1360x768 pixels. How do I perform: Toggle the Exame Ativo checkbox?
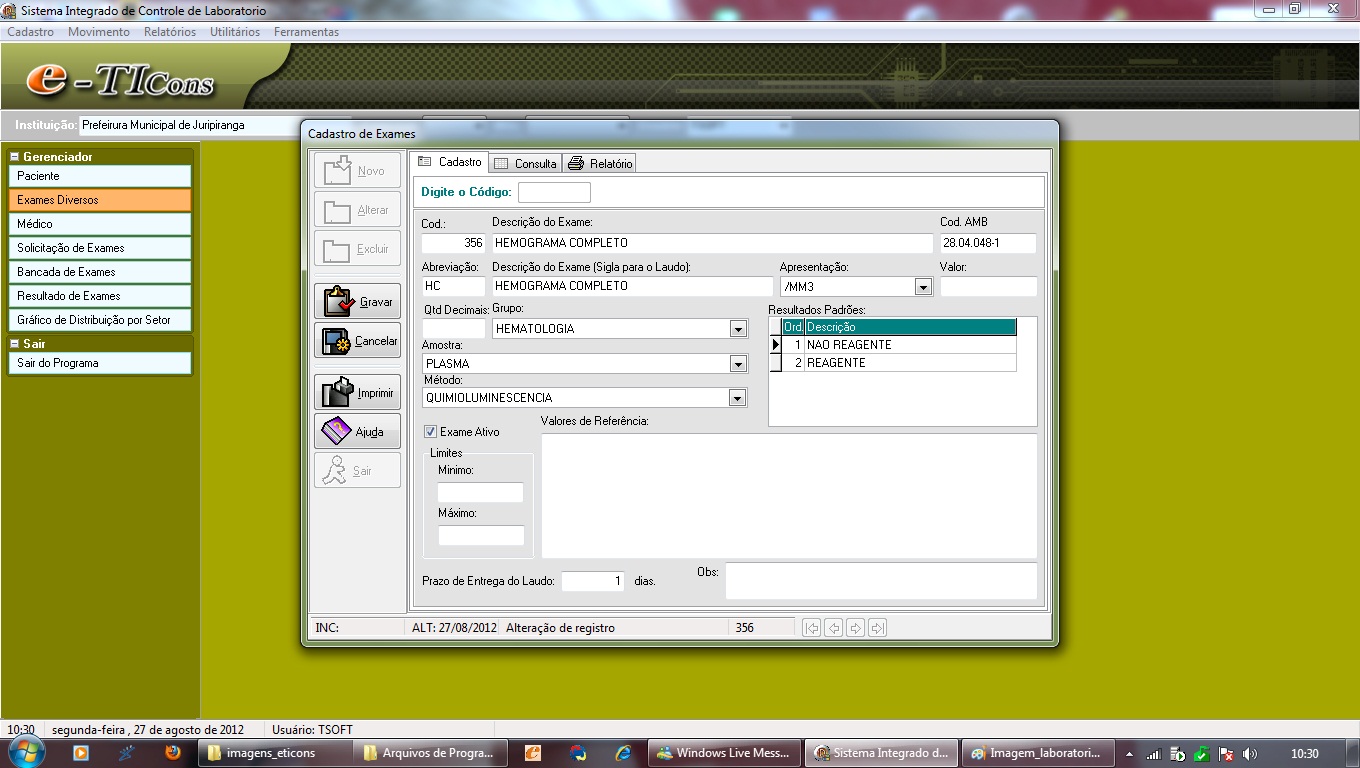[431, 432]
